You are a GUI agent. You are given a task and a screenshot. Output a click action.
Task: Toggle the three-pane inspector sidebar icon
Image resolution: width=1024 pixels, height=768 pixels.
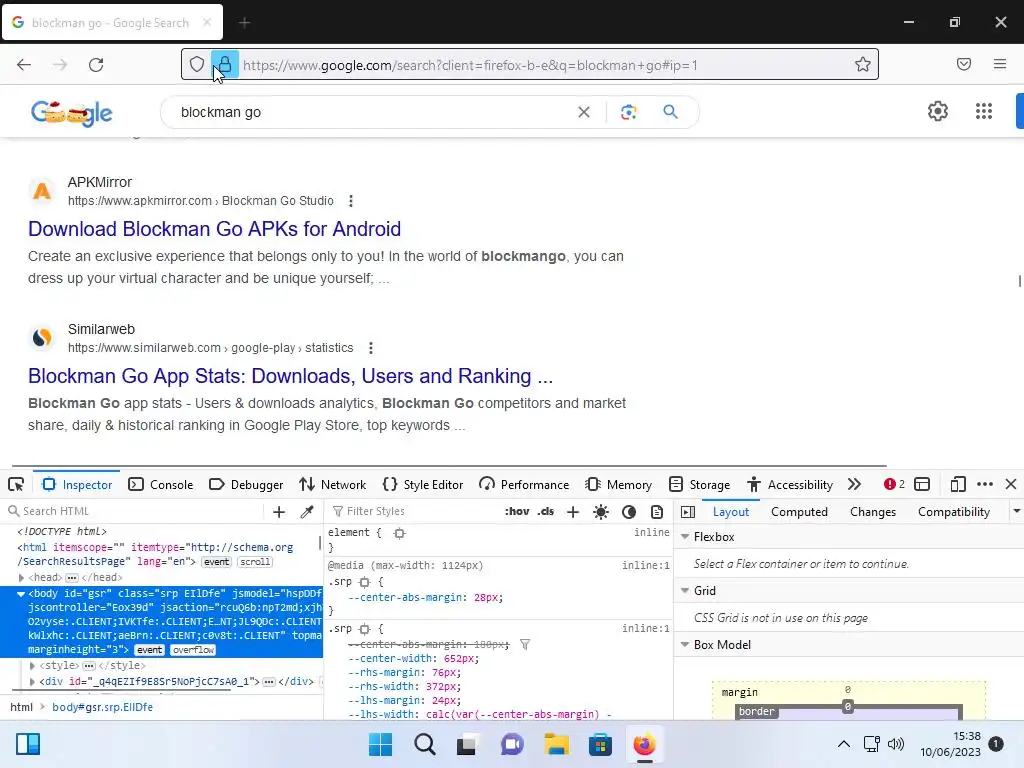coord(688,512)
